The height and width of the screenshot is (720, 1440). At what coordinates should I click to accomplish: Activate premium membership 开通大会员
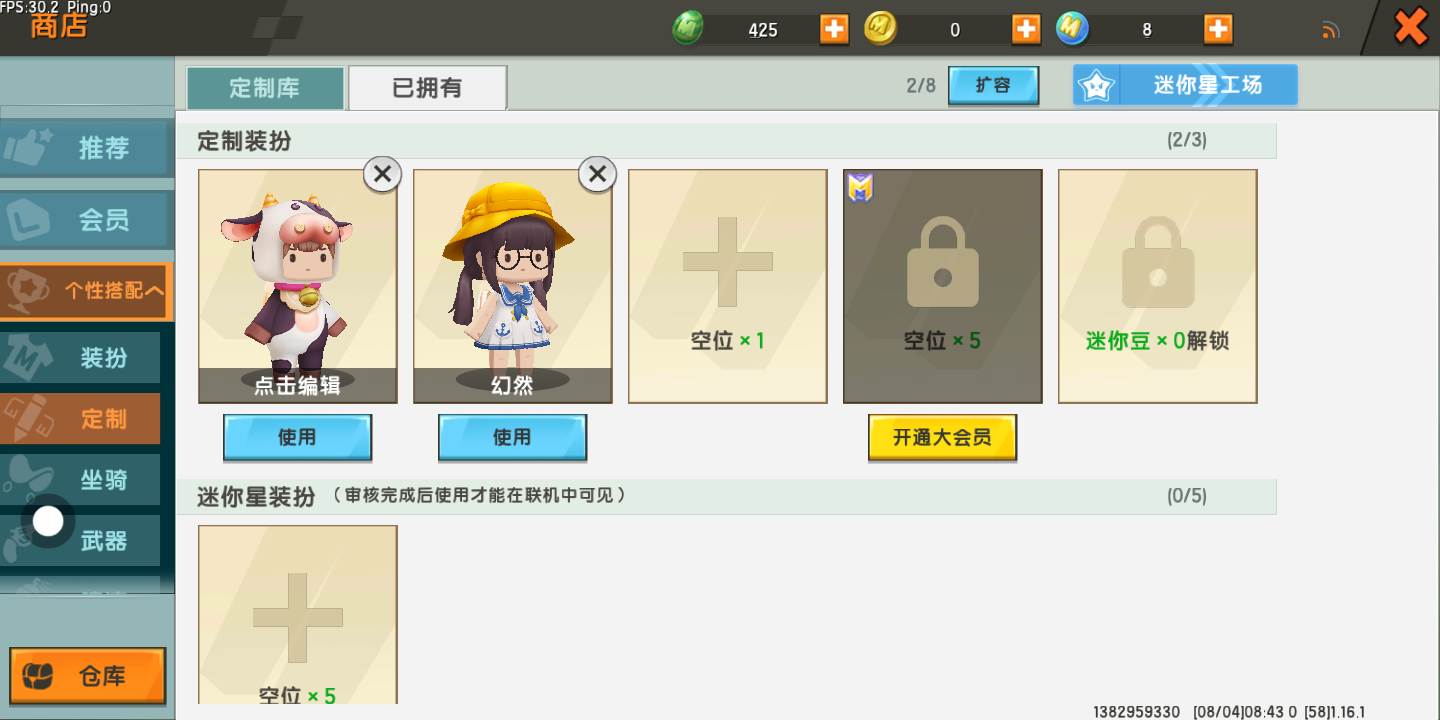pyautogui.click(x=942, y=437)
